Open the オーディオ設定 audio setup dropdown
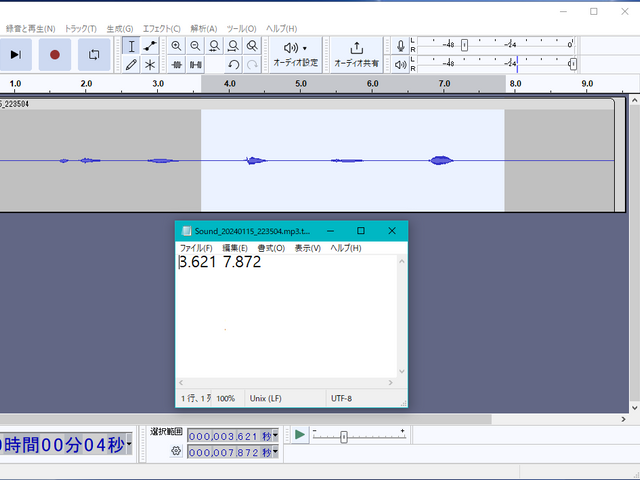 pyautogui.click(x=296, y=55)
